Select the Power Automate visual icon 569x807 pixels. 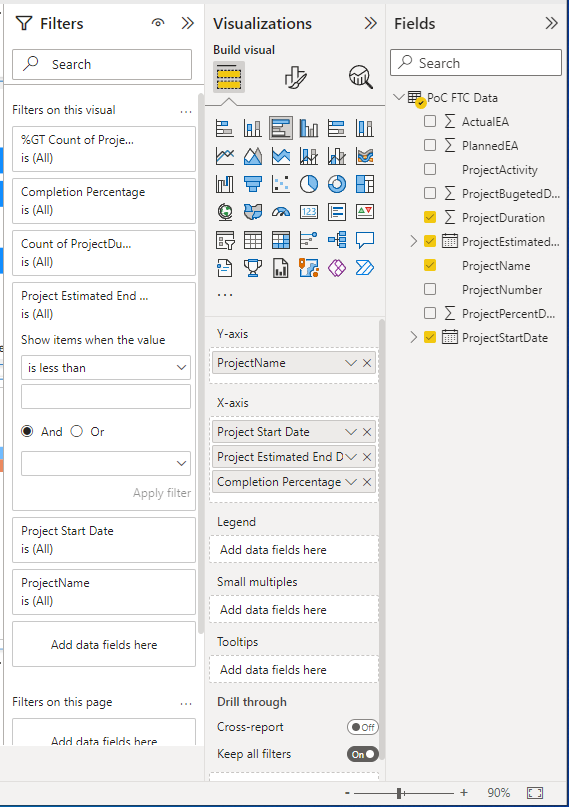pos(364,268)
